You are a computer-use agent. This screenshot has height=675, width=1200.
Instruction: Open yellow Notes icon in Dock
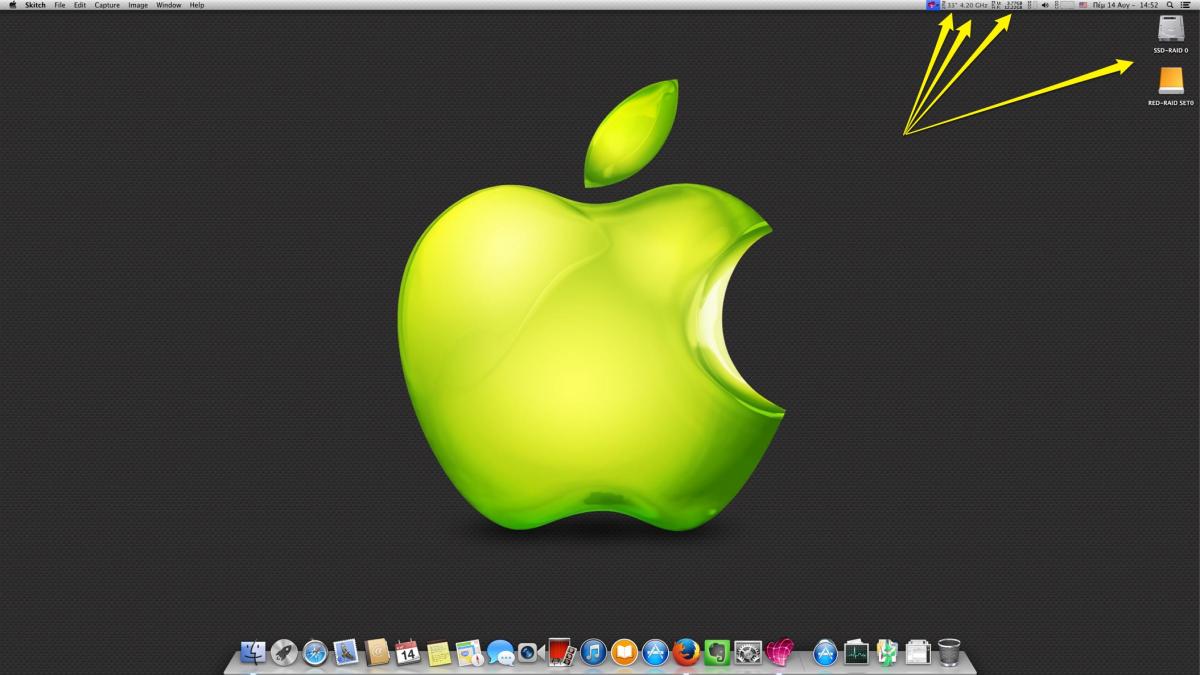pyautogui.click(x=438, y=653)
